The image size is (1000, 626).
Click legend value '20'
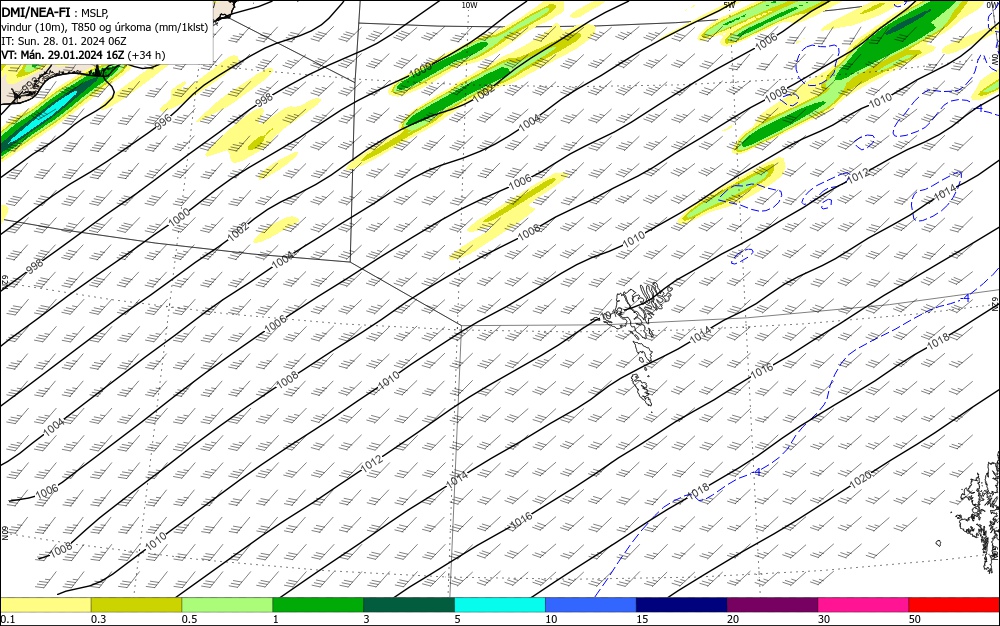click(x=733, y=619)
